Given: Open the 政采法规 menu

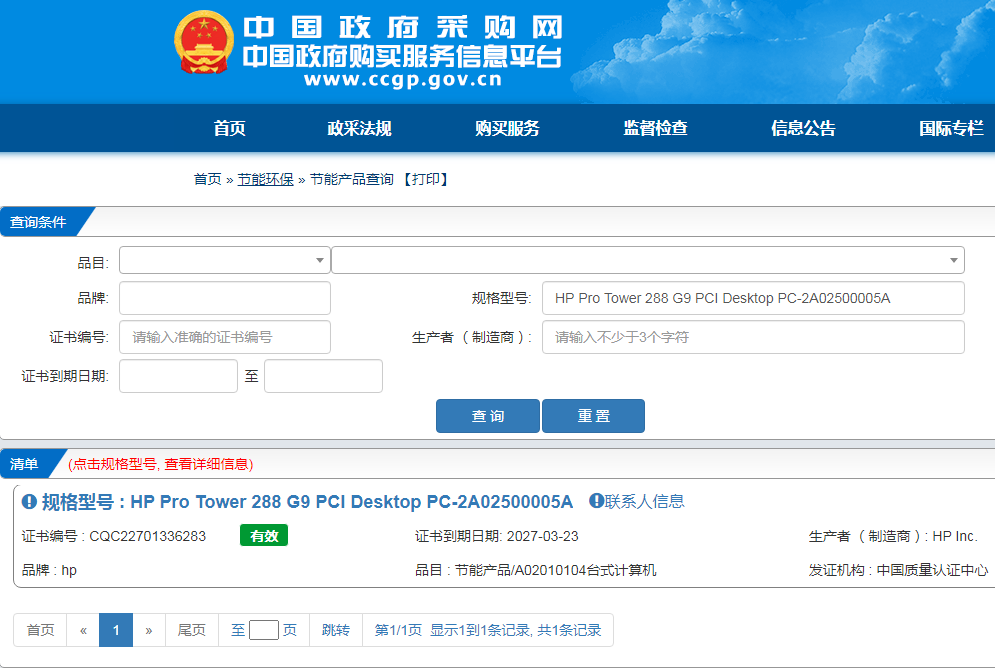Looking at the screenshot, I should (359, 128).
